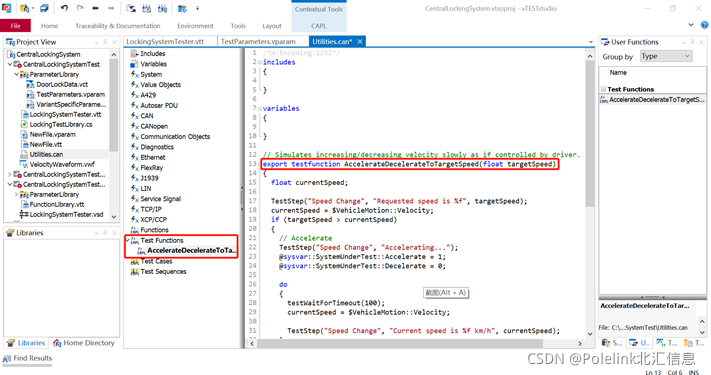Open the new/open file toolbar icon
The width and height of the screenshot is (711, 375).
[x=25, y=8]
